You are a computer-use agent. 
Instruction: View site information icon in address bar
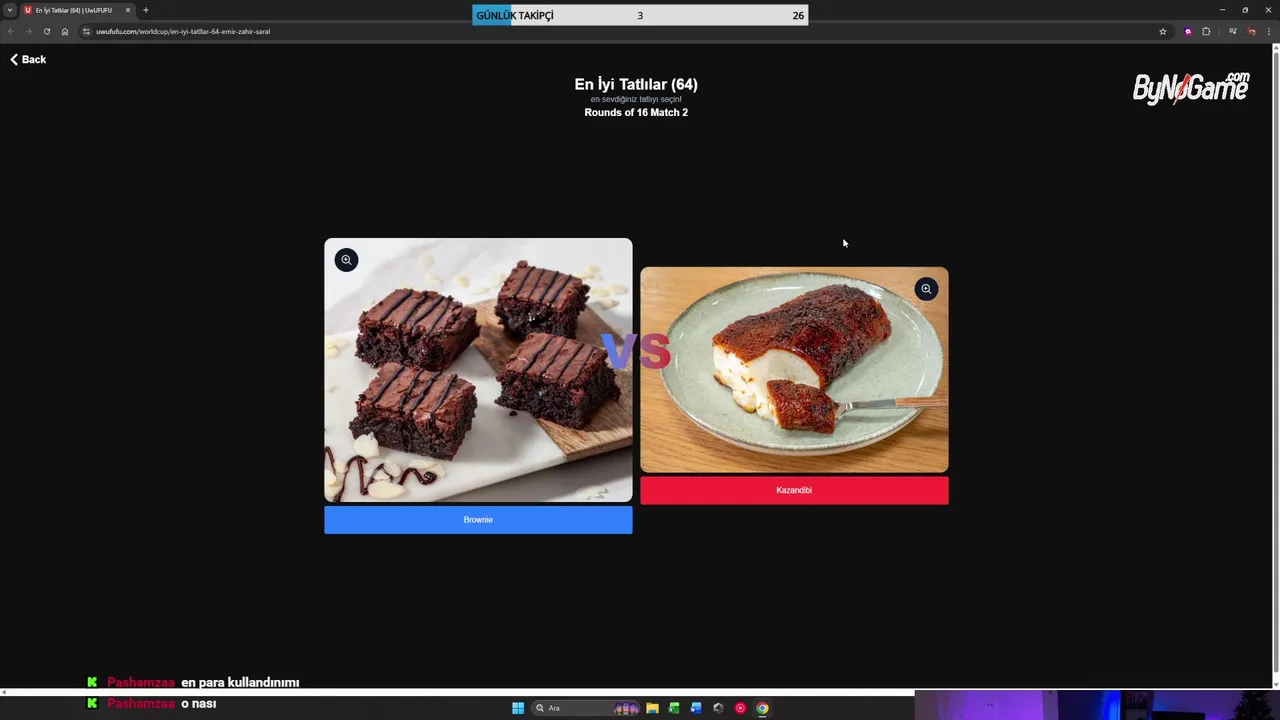coord(86,31)
